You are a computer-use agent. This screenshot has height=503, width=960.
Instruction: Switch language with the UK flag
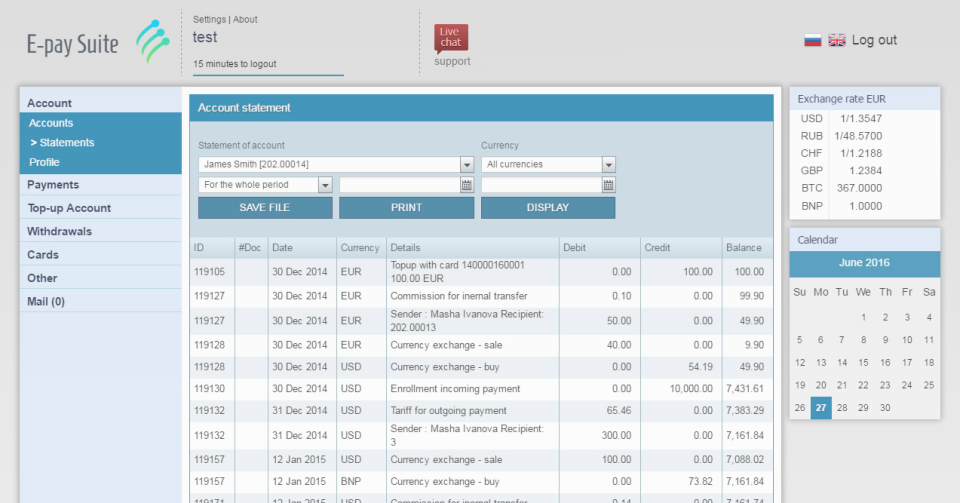pyautogui.click(x=837, y=40)
